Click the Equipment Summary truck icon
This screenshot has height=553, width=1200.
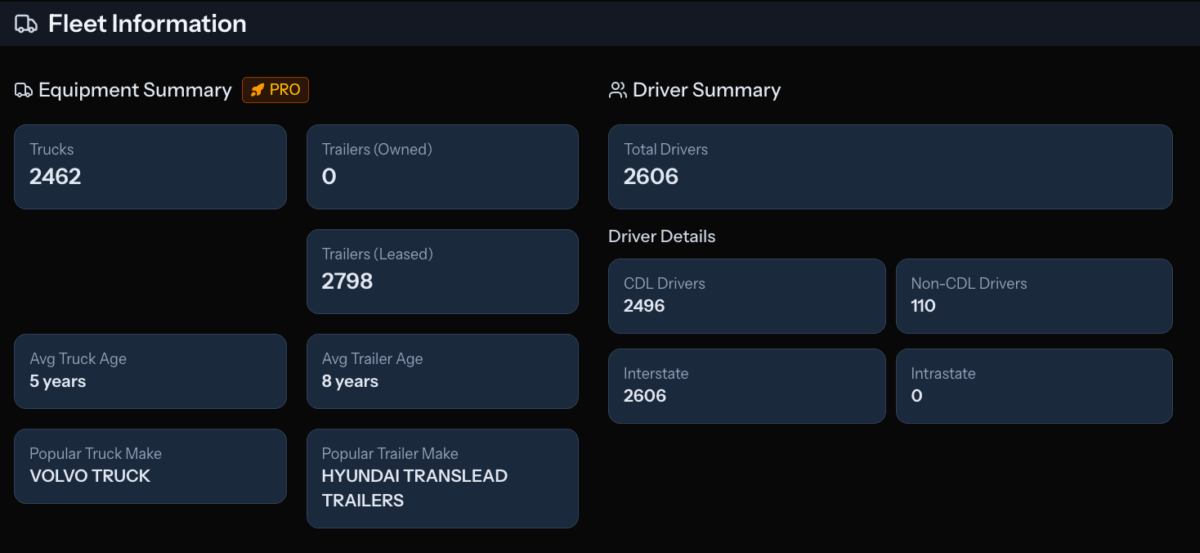click(23, 90)
